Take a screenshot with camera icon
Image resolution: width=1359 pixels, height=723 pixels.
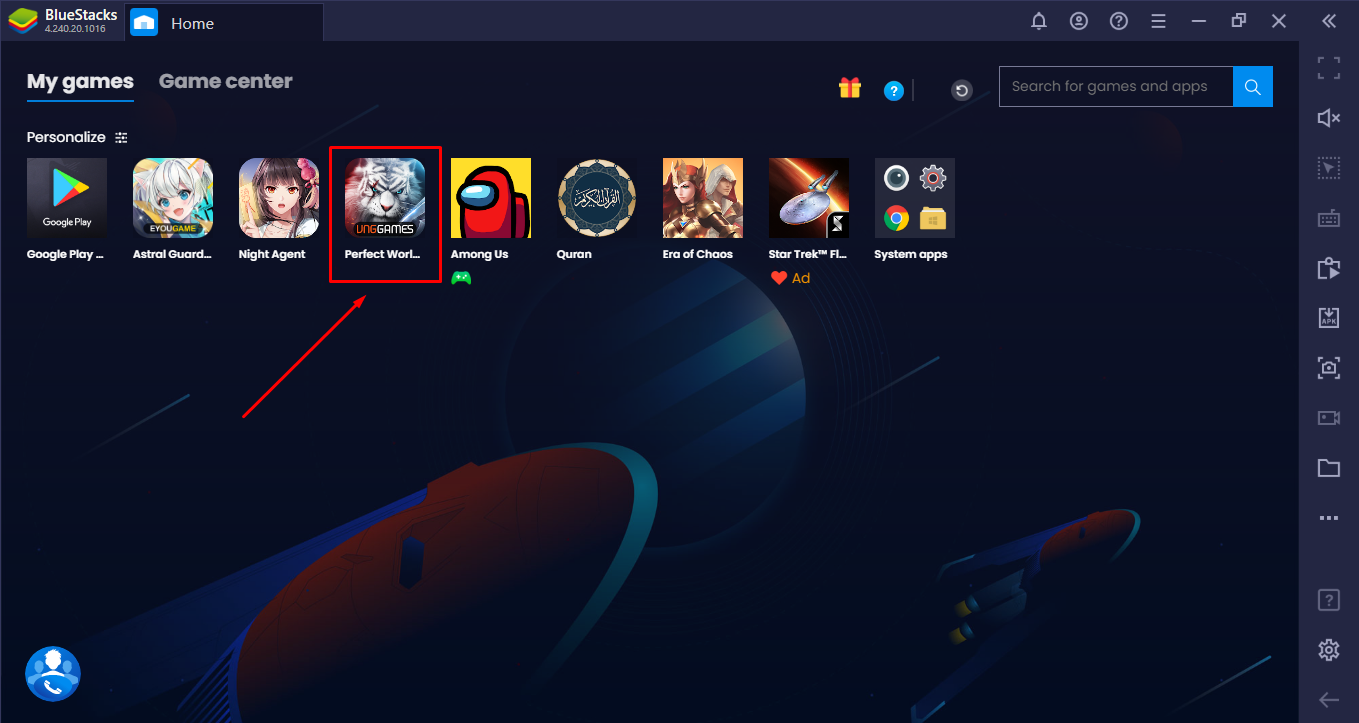tap(1328, 368)
